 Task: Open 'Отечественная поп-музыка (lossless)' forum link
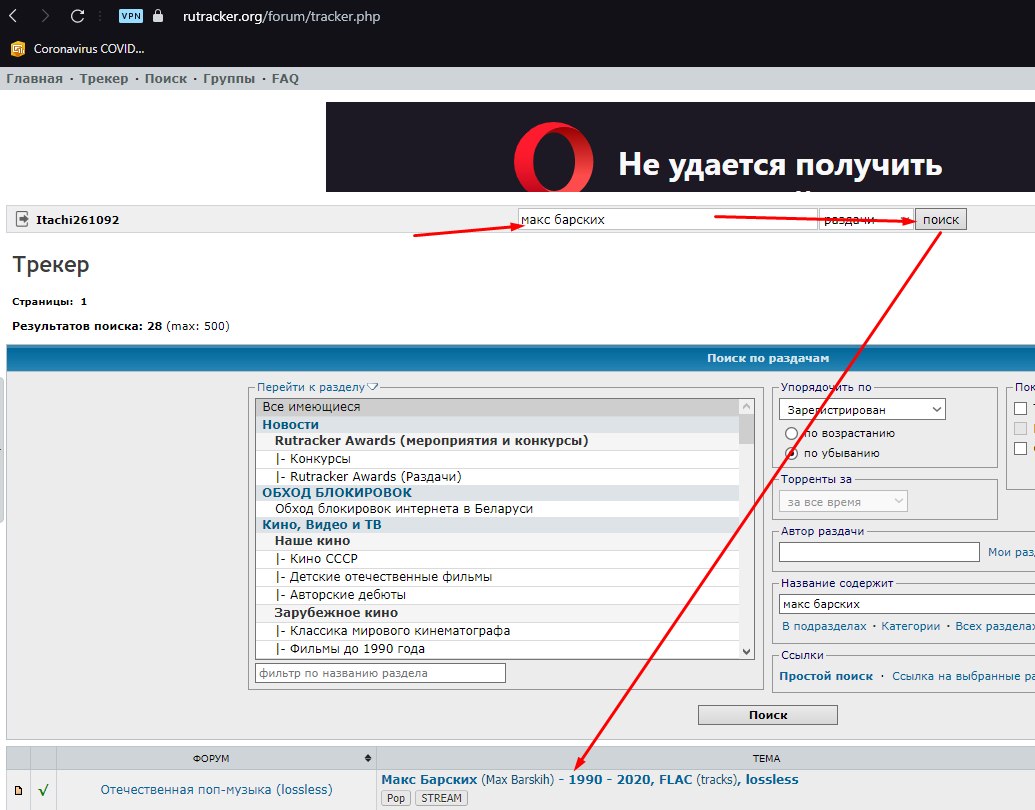tap(216, 790)
